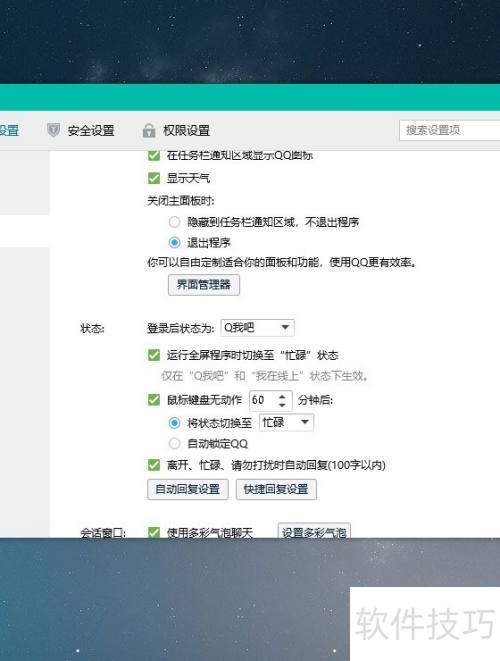The width and height of the screenshot is (500, 661).
Task: Uncheck 在任务栏通知区域显示QQ图标
Action: point(154,155)
